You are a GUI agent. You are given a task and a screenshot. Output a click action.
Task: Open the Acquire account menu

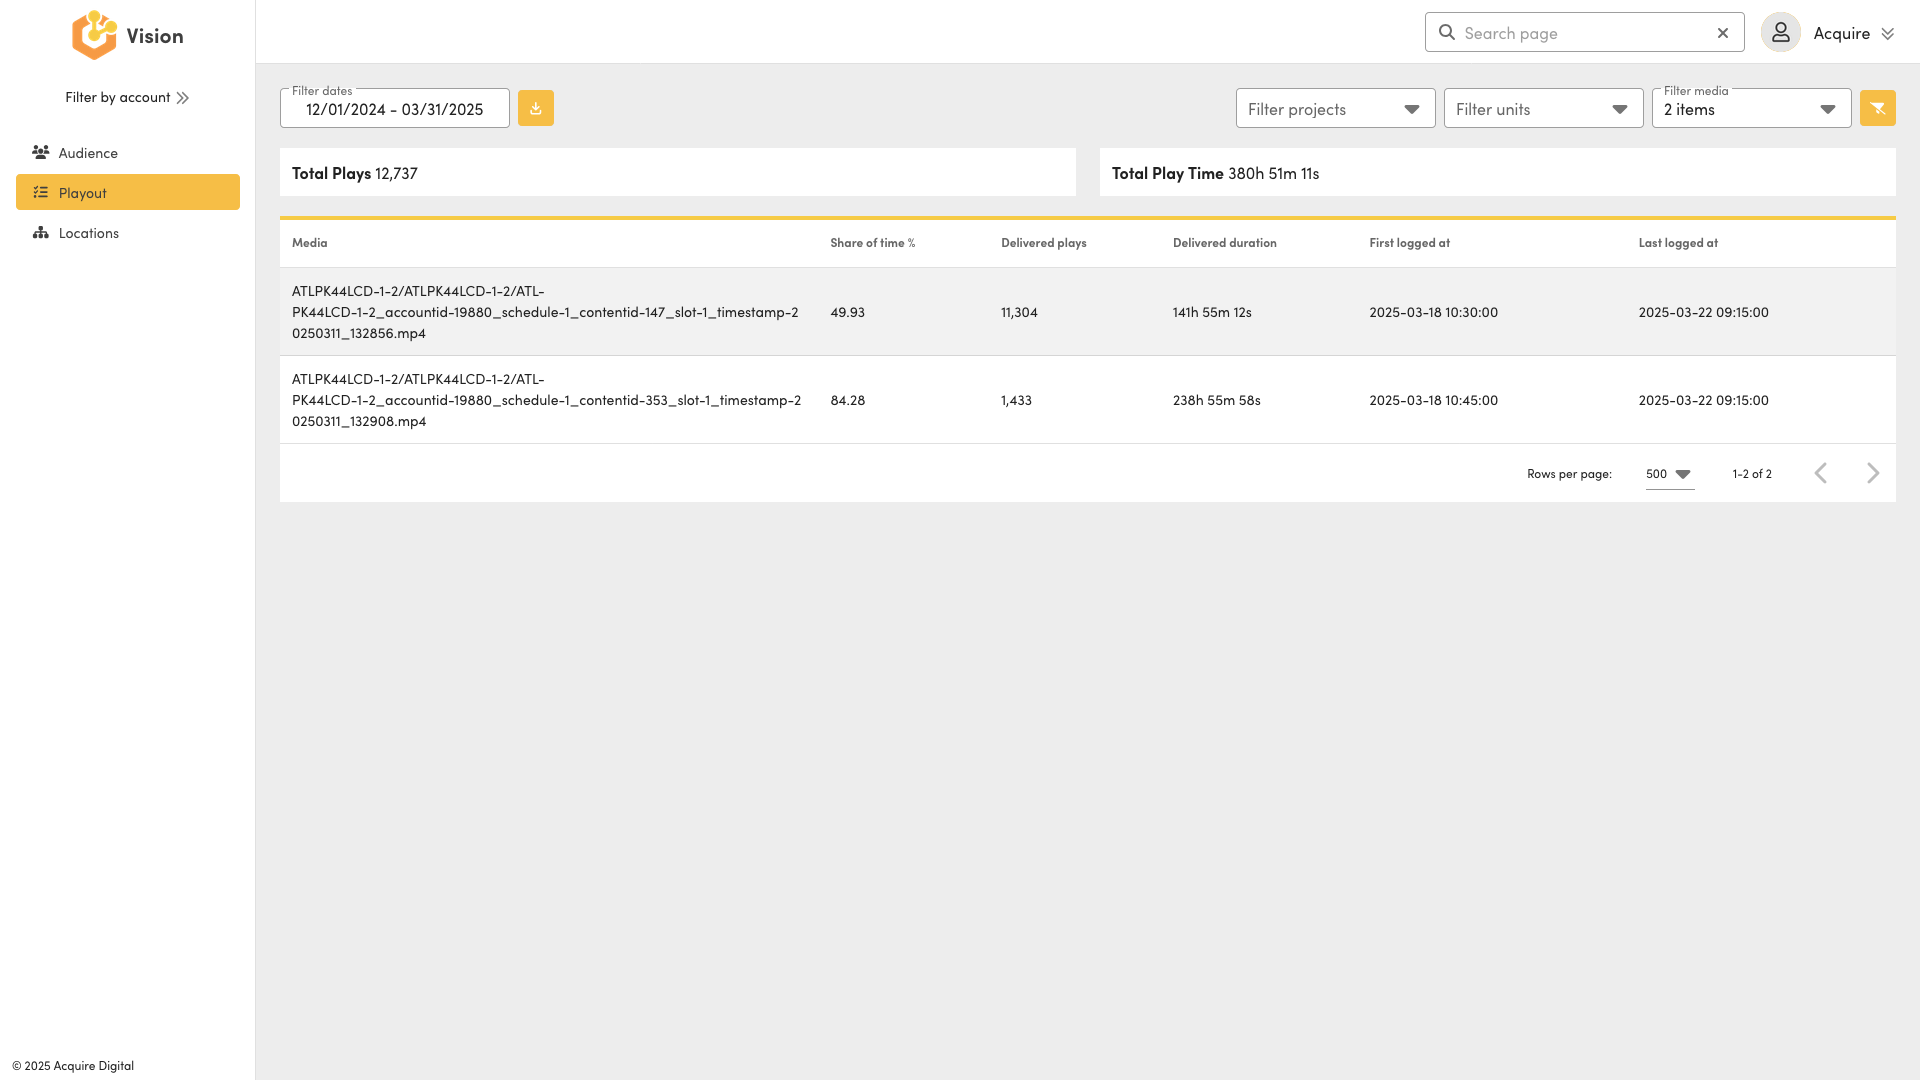[1854, 33]
